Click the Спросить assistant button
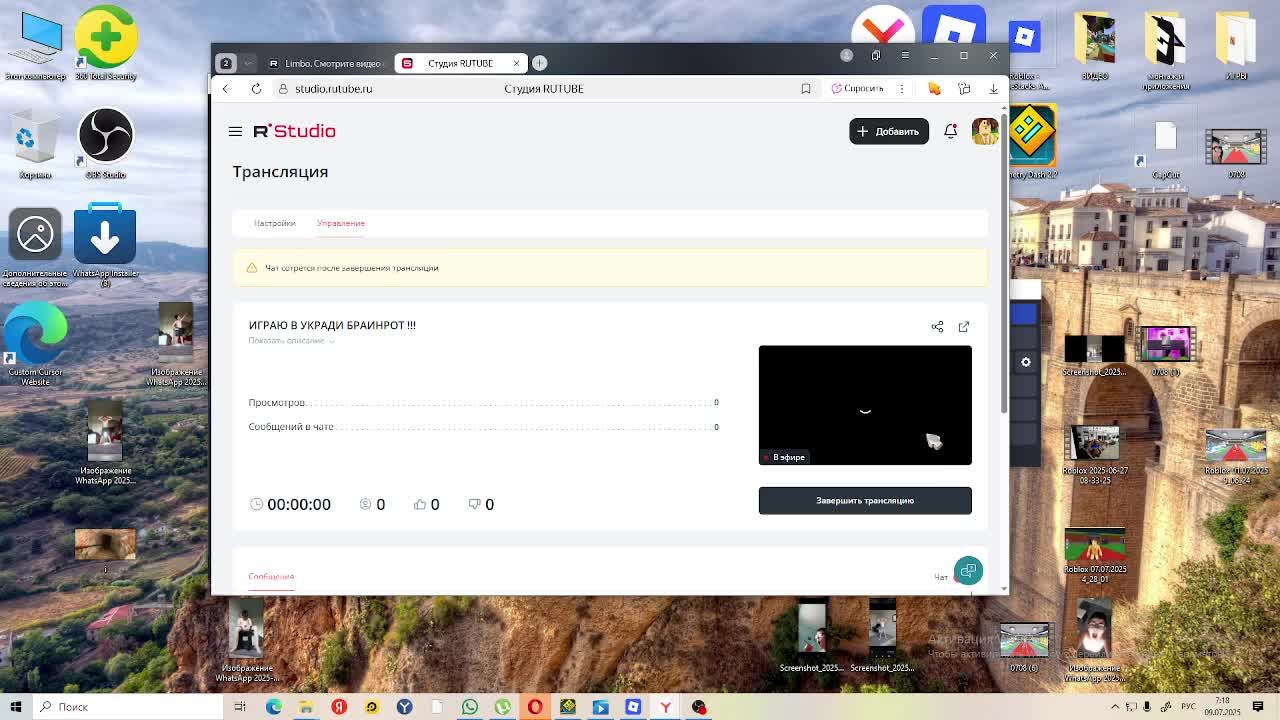Image resolution: width=1280 pixels, height=720 pixels. click(857, 89)
